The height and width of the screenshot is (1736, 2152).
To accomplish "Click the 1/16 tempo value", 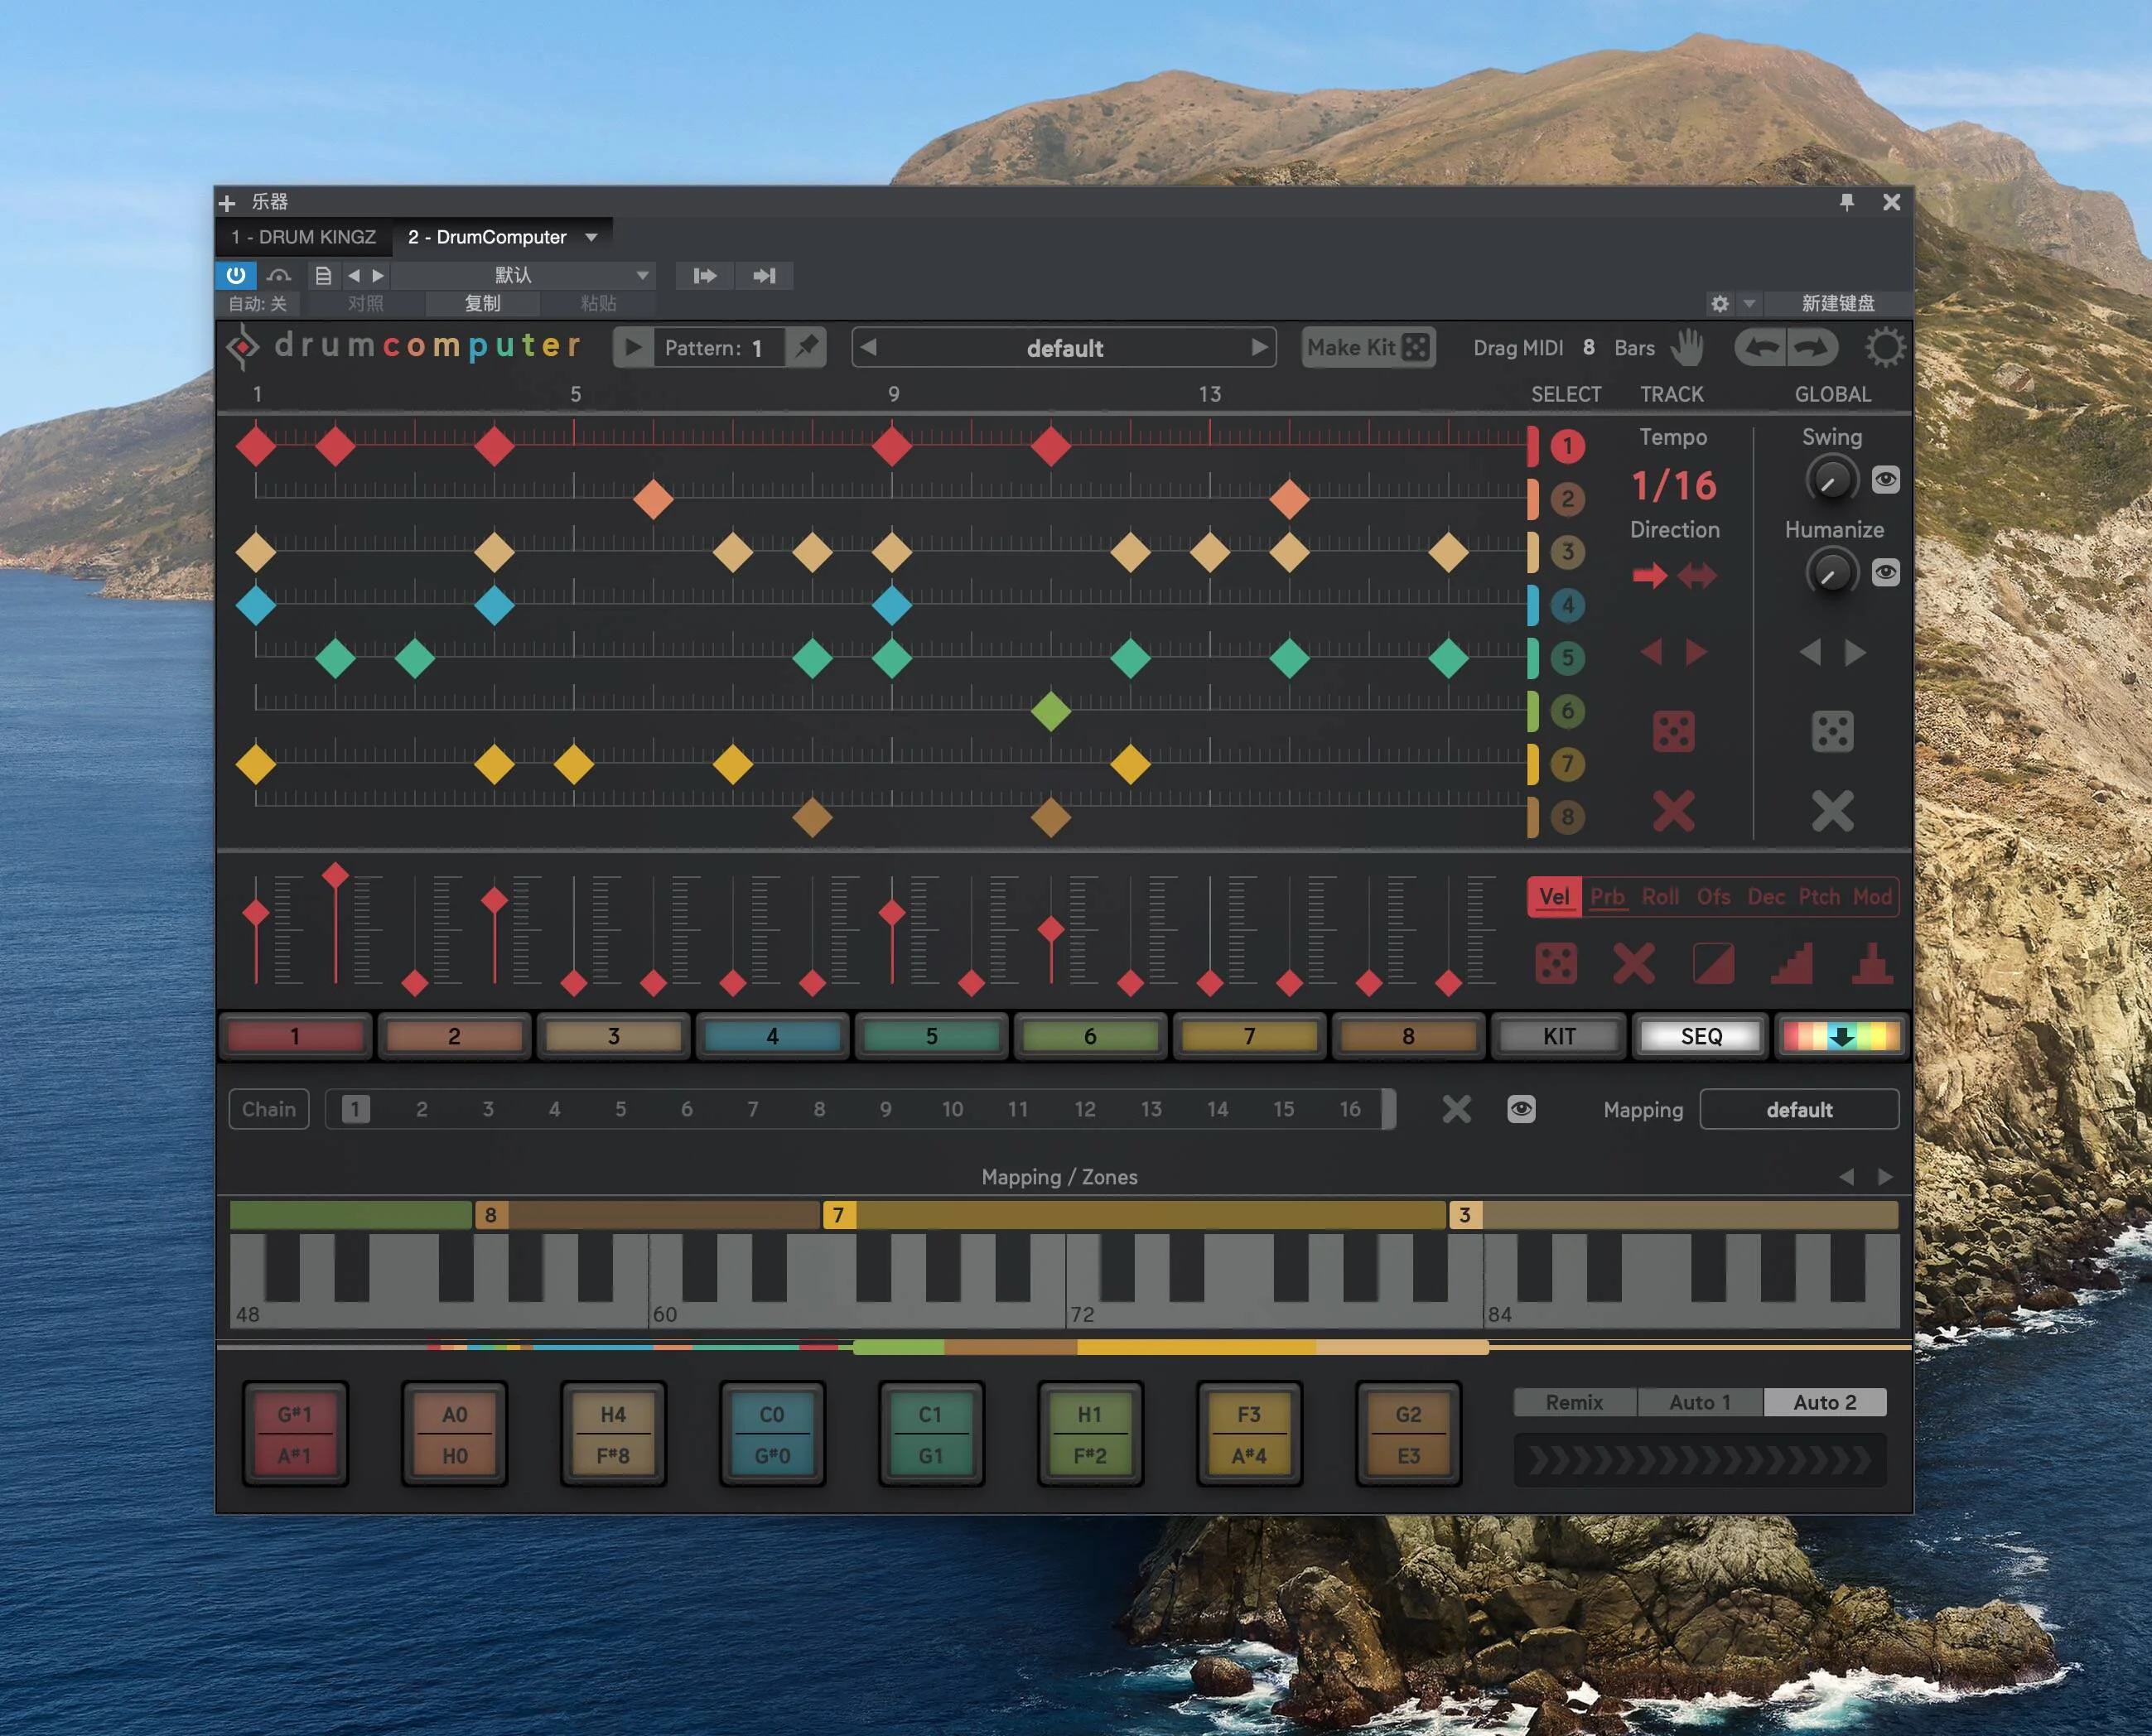I will pyautogui.click(x=1673, y=486).
